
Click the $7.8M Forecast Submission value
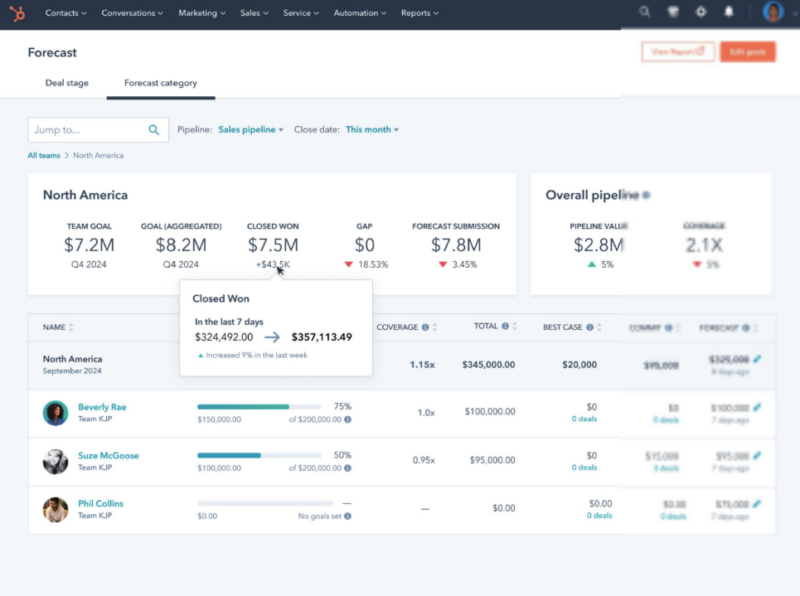456,245
